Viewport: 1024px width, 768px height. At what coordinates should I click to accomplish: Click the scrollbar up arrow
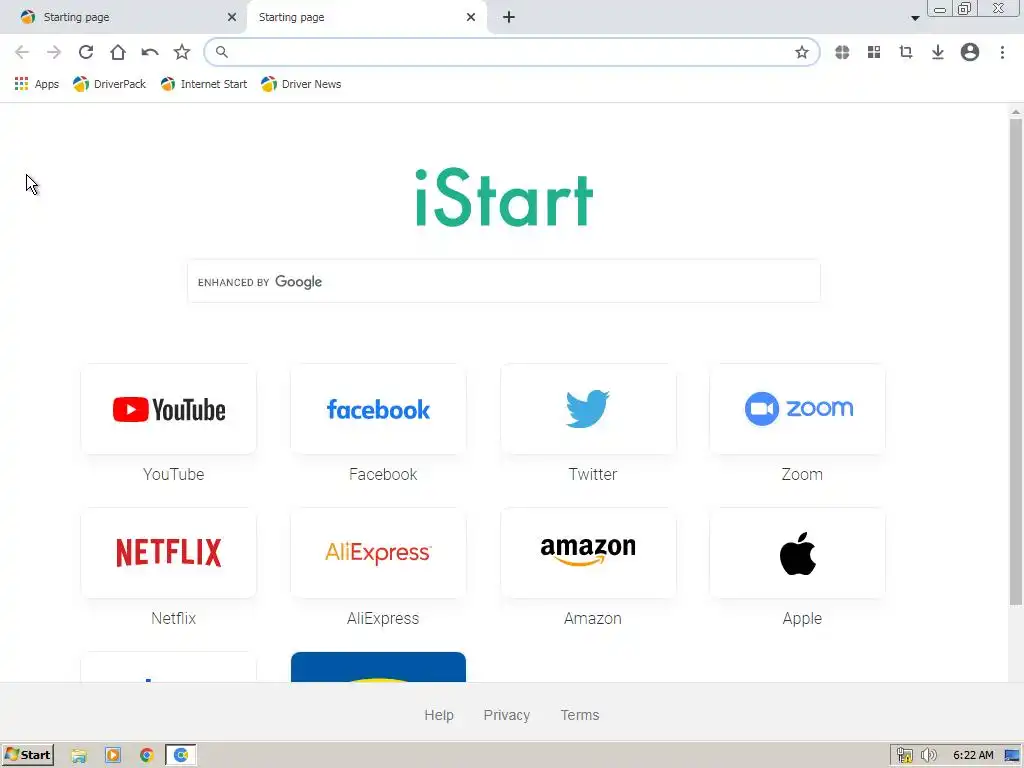(1016, 112)
